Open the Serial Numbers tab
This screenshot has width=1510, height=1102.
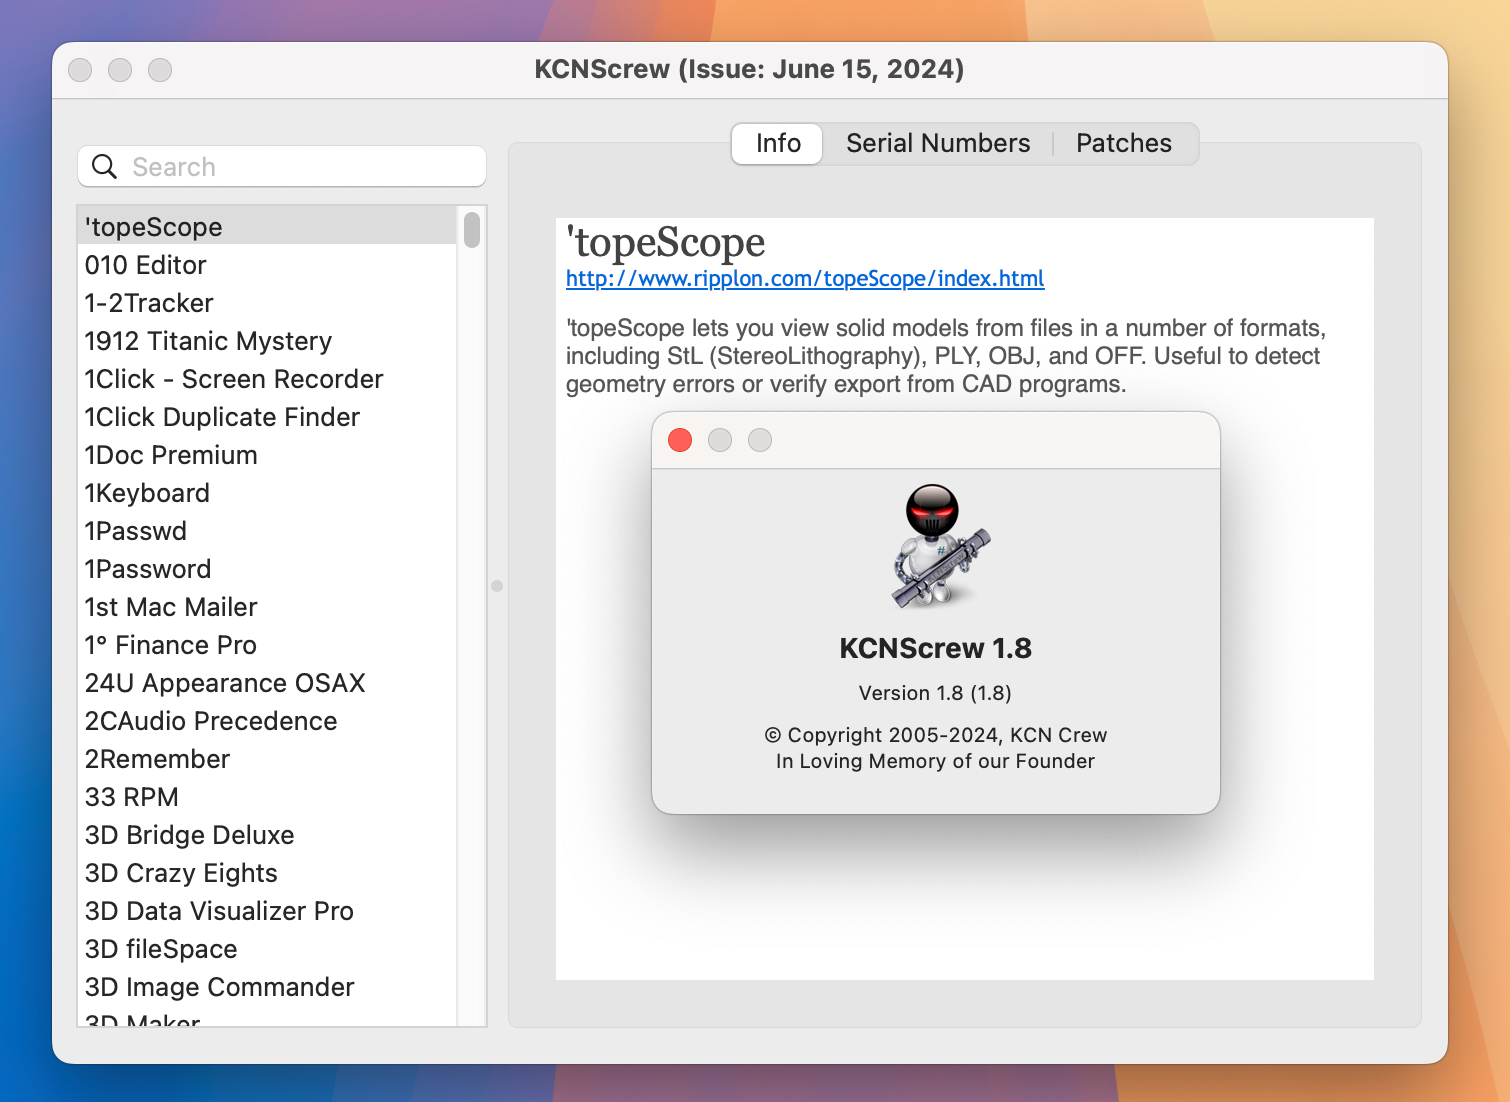(x=938, y=143)
